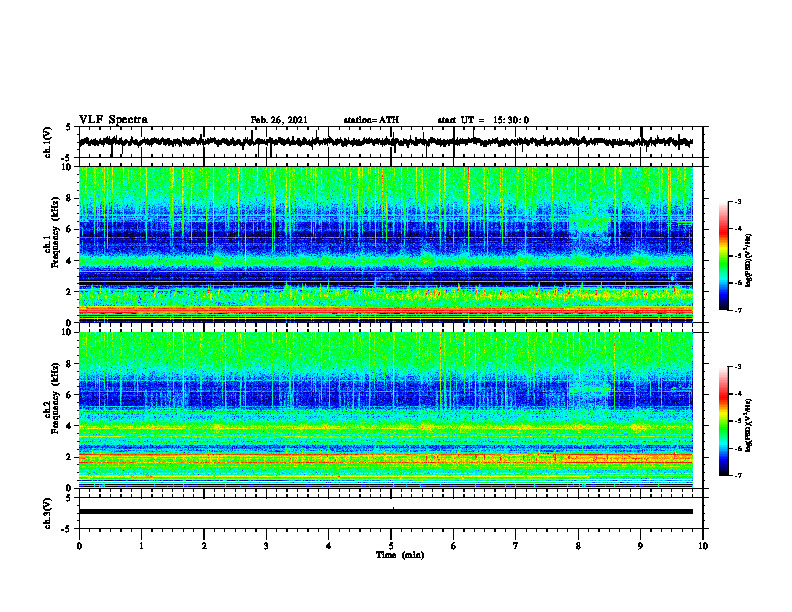This screenshot has height=612, width=792.
Task: Click the "9" label on the time axis
Action: point(640,546)
